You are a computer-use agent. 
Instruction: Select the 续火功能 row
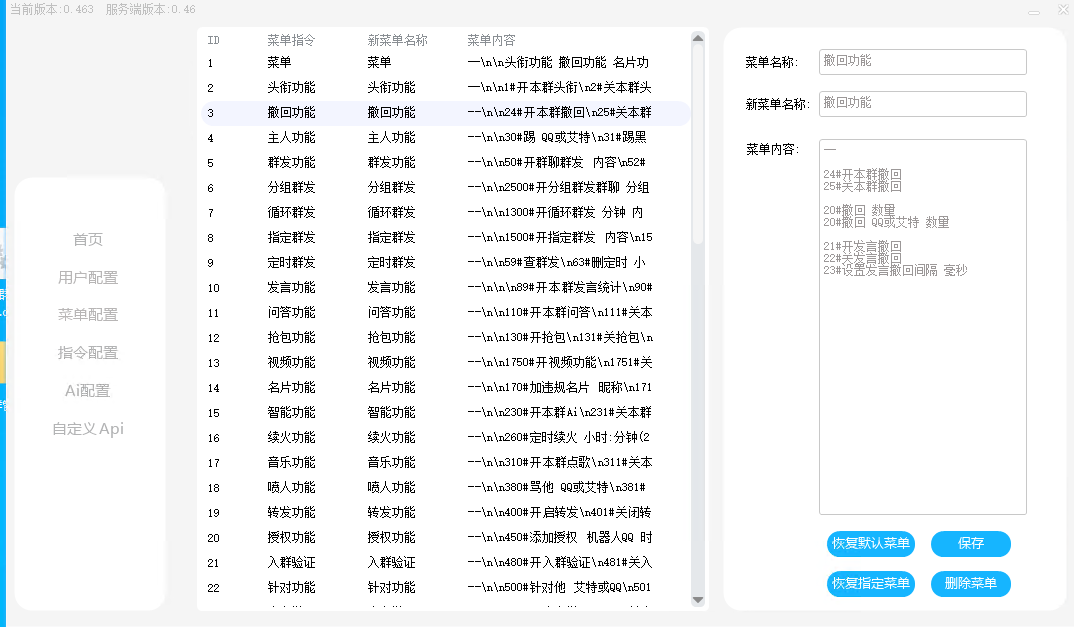coord(445,438)
